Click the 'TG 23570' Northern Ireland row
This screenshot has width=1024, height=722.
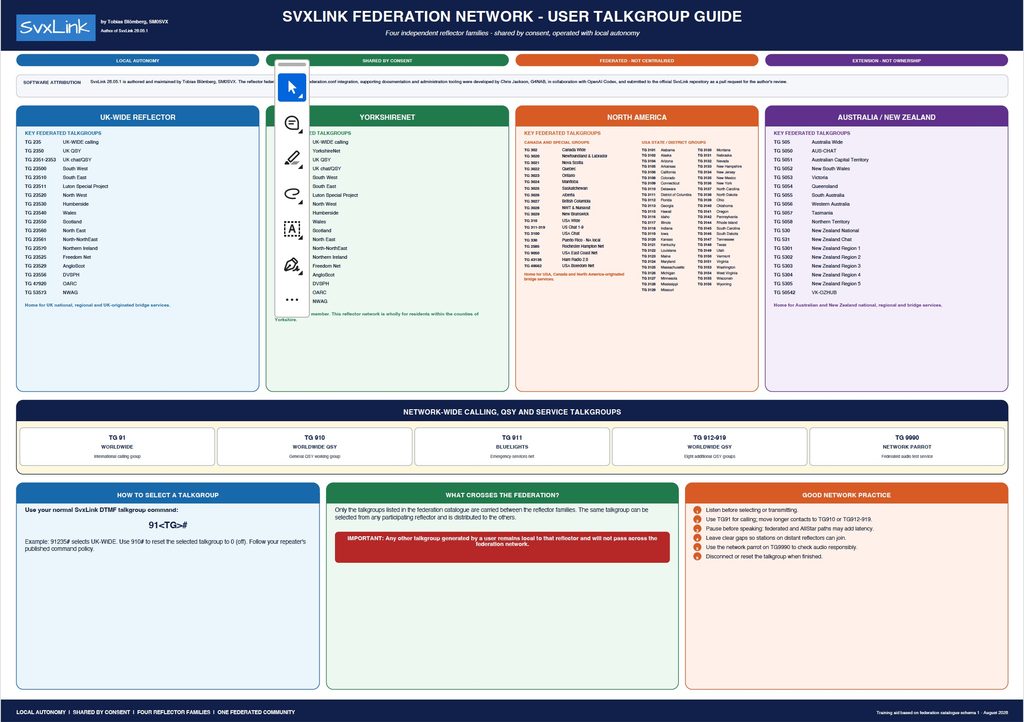point(61,248)
